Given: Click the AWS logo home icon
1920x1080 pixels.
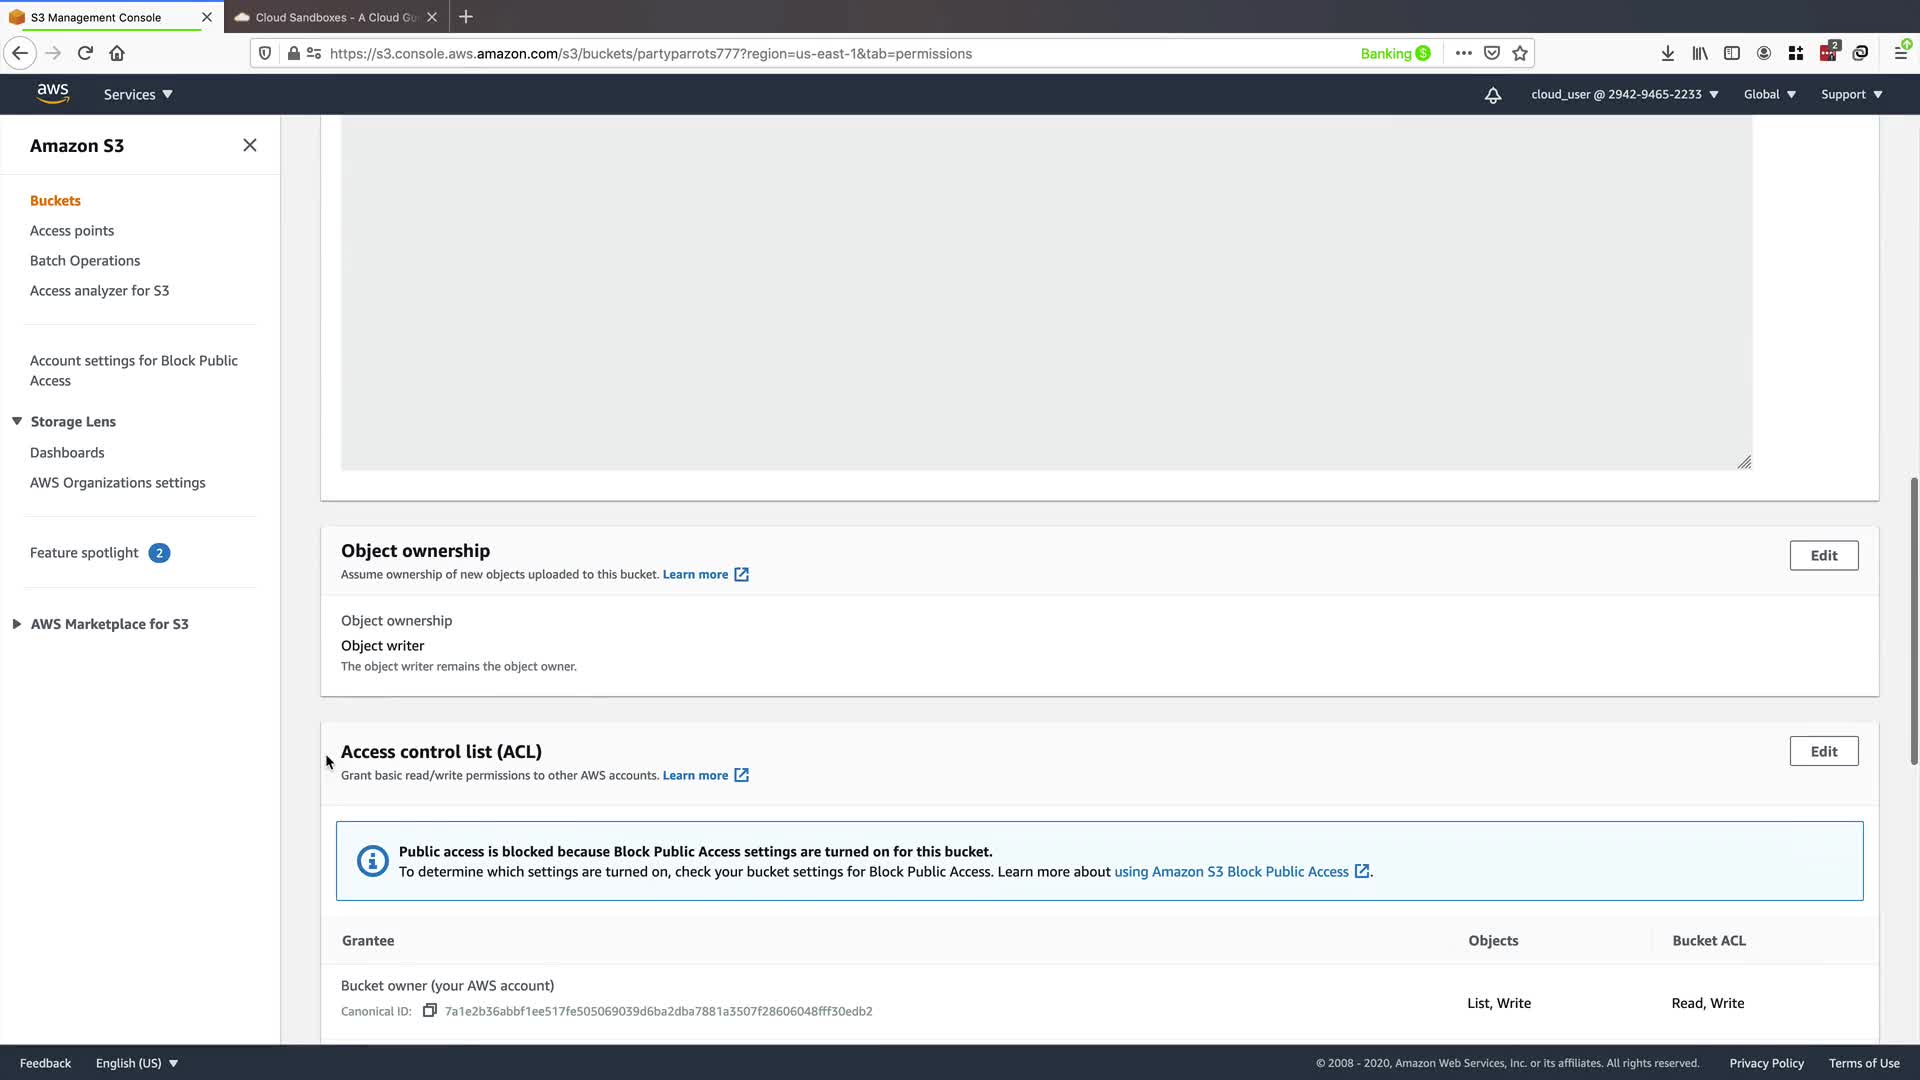Looking at the screenshot, I should point(53,93).
